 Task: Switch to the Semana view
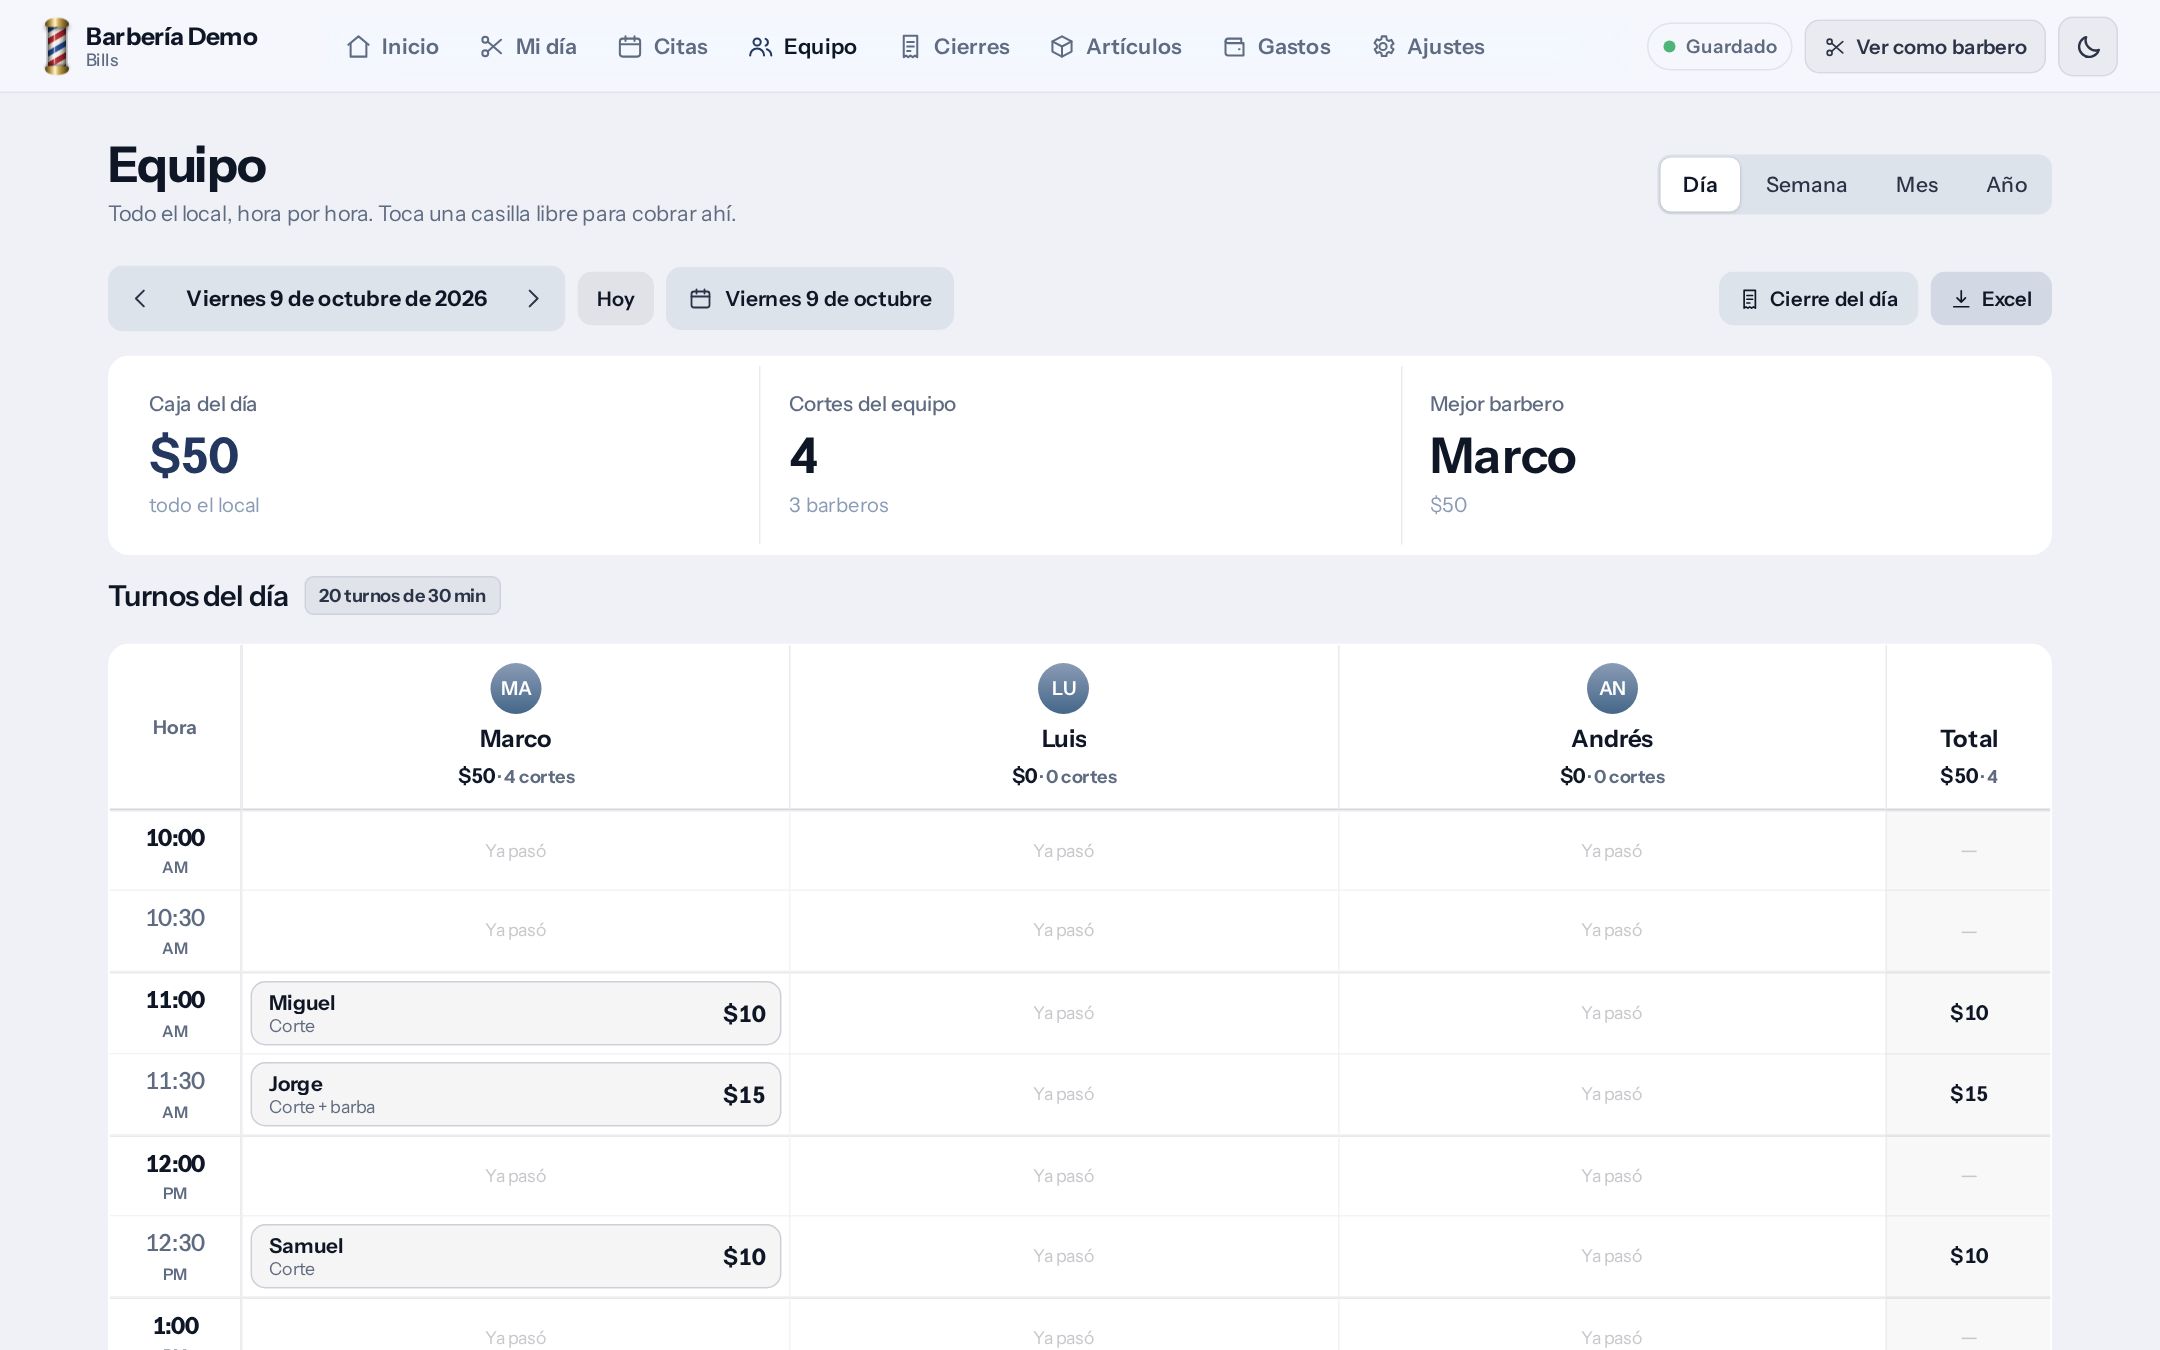click(1806, 184)
